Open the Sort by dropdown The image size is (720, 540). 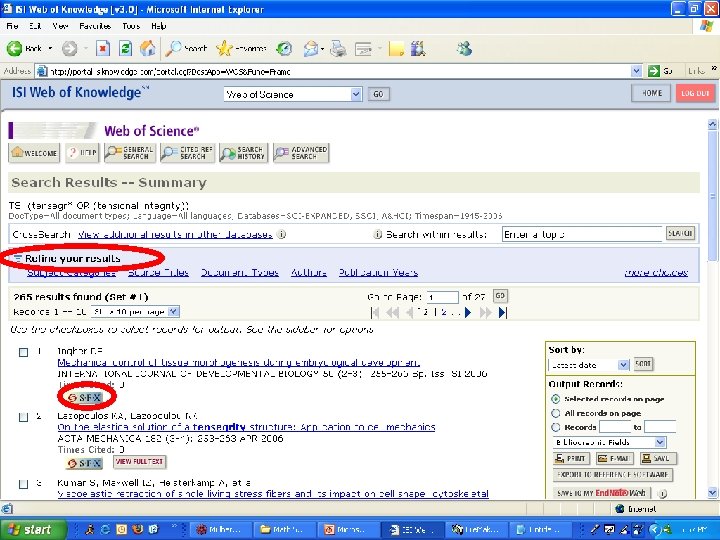pos(589,365)
